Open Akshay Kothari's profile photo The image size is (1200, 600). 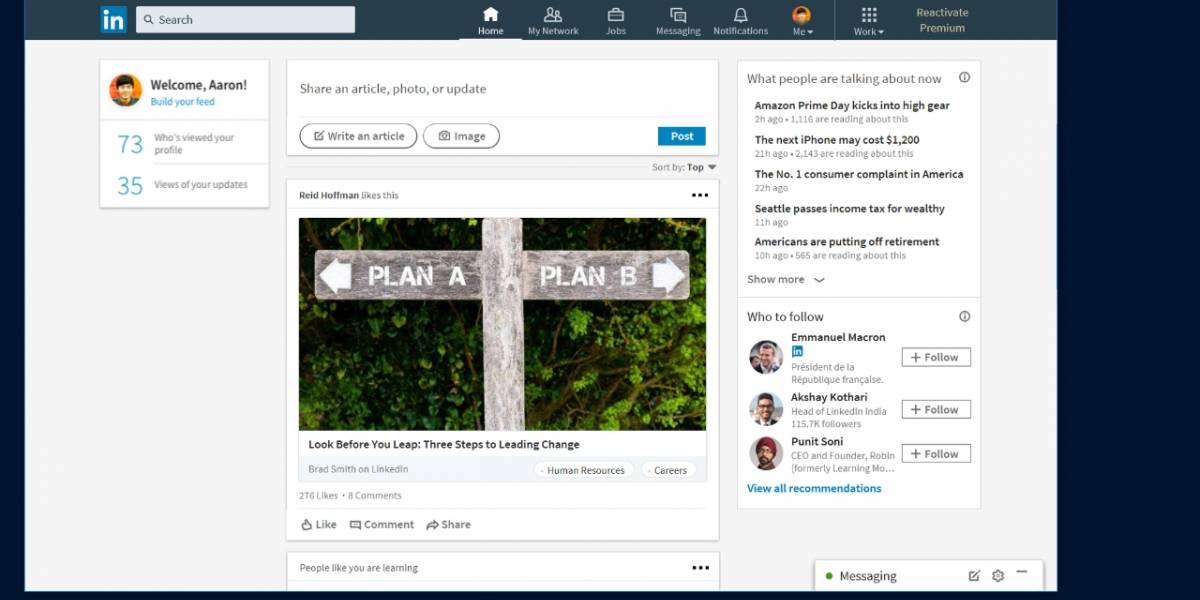pyautogui.click(x=766, y=409)
